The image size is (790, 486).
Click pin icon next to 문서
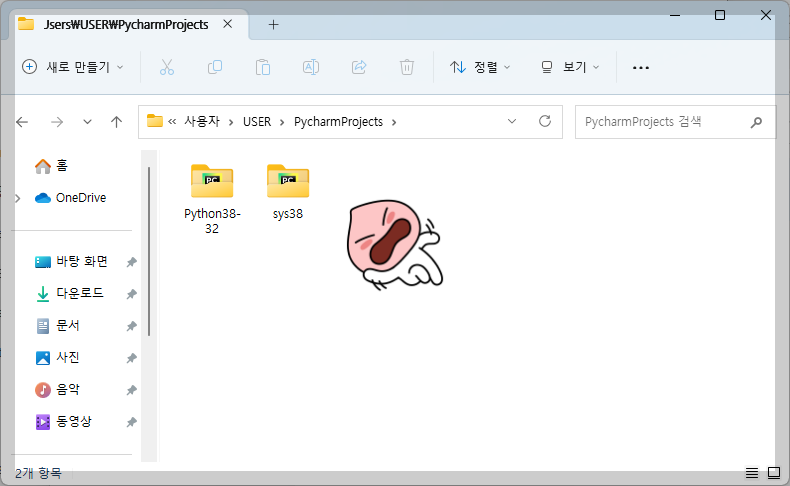pyautogui.click(x=131, y=326)
